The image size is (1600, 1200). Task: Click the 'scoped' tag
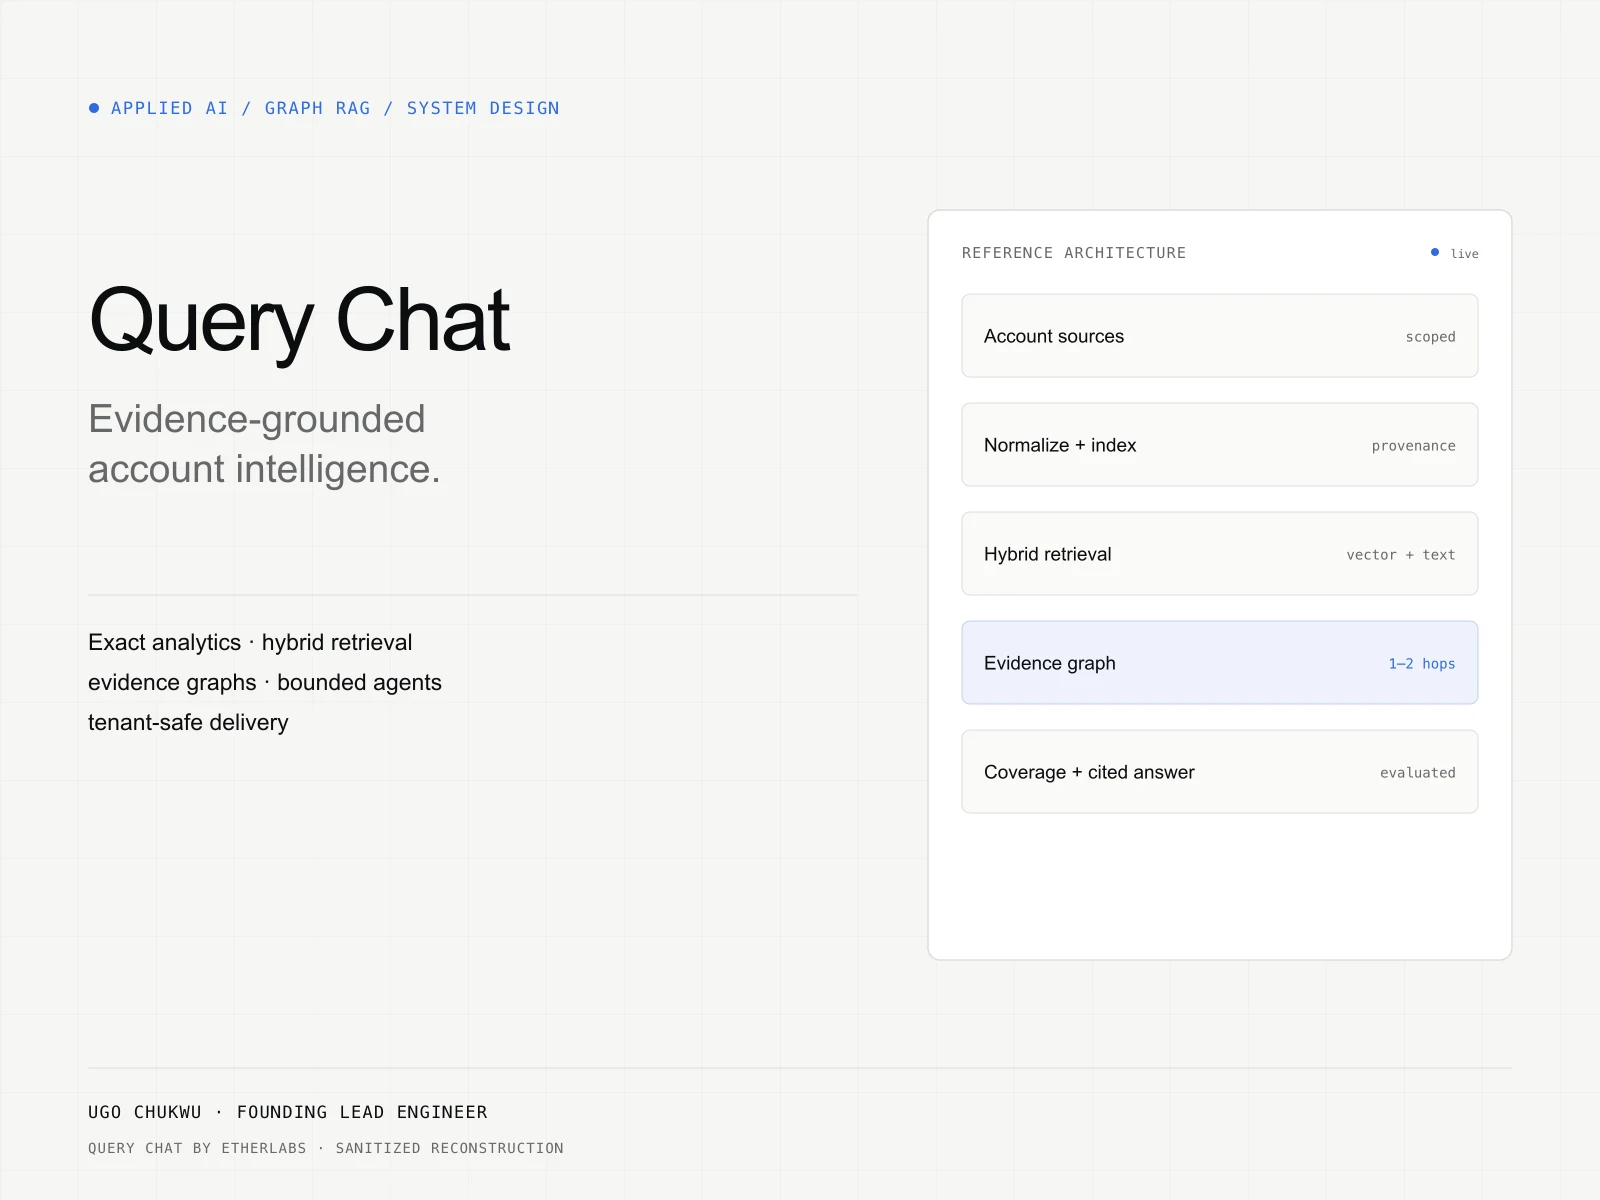pos(1430,337)
